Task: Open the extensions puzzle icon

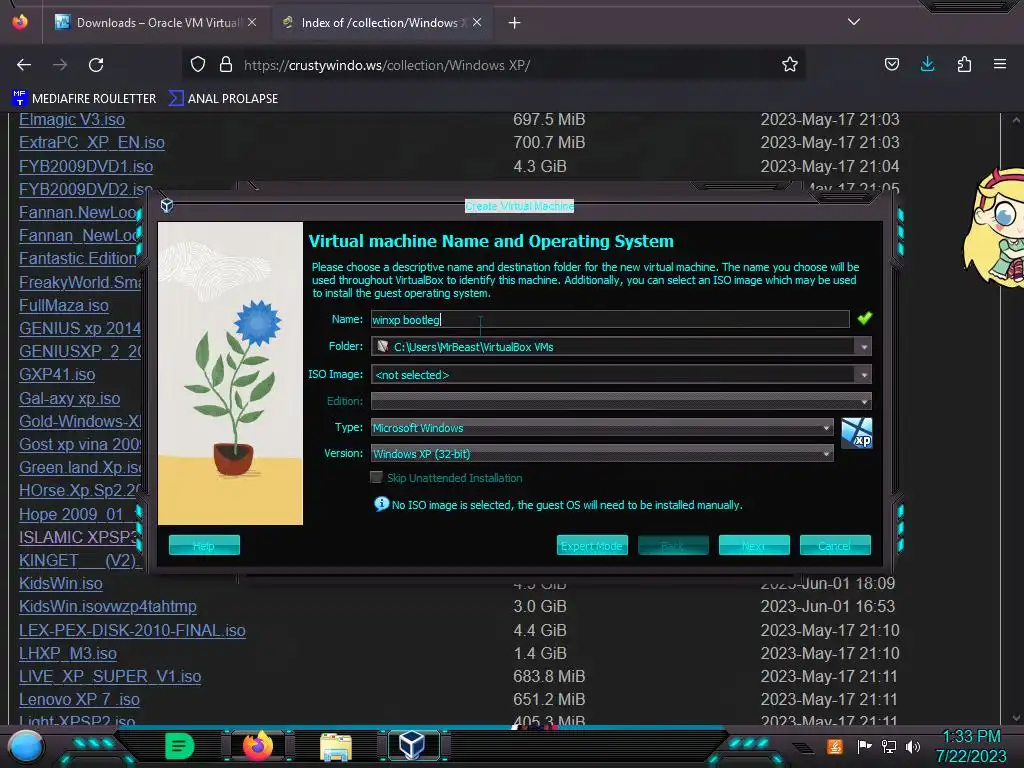Action: pos(964,64)
